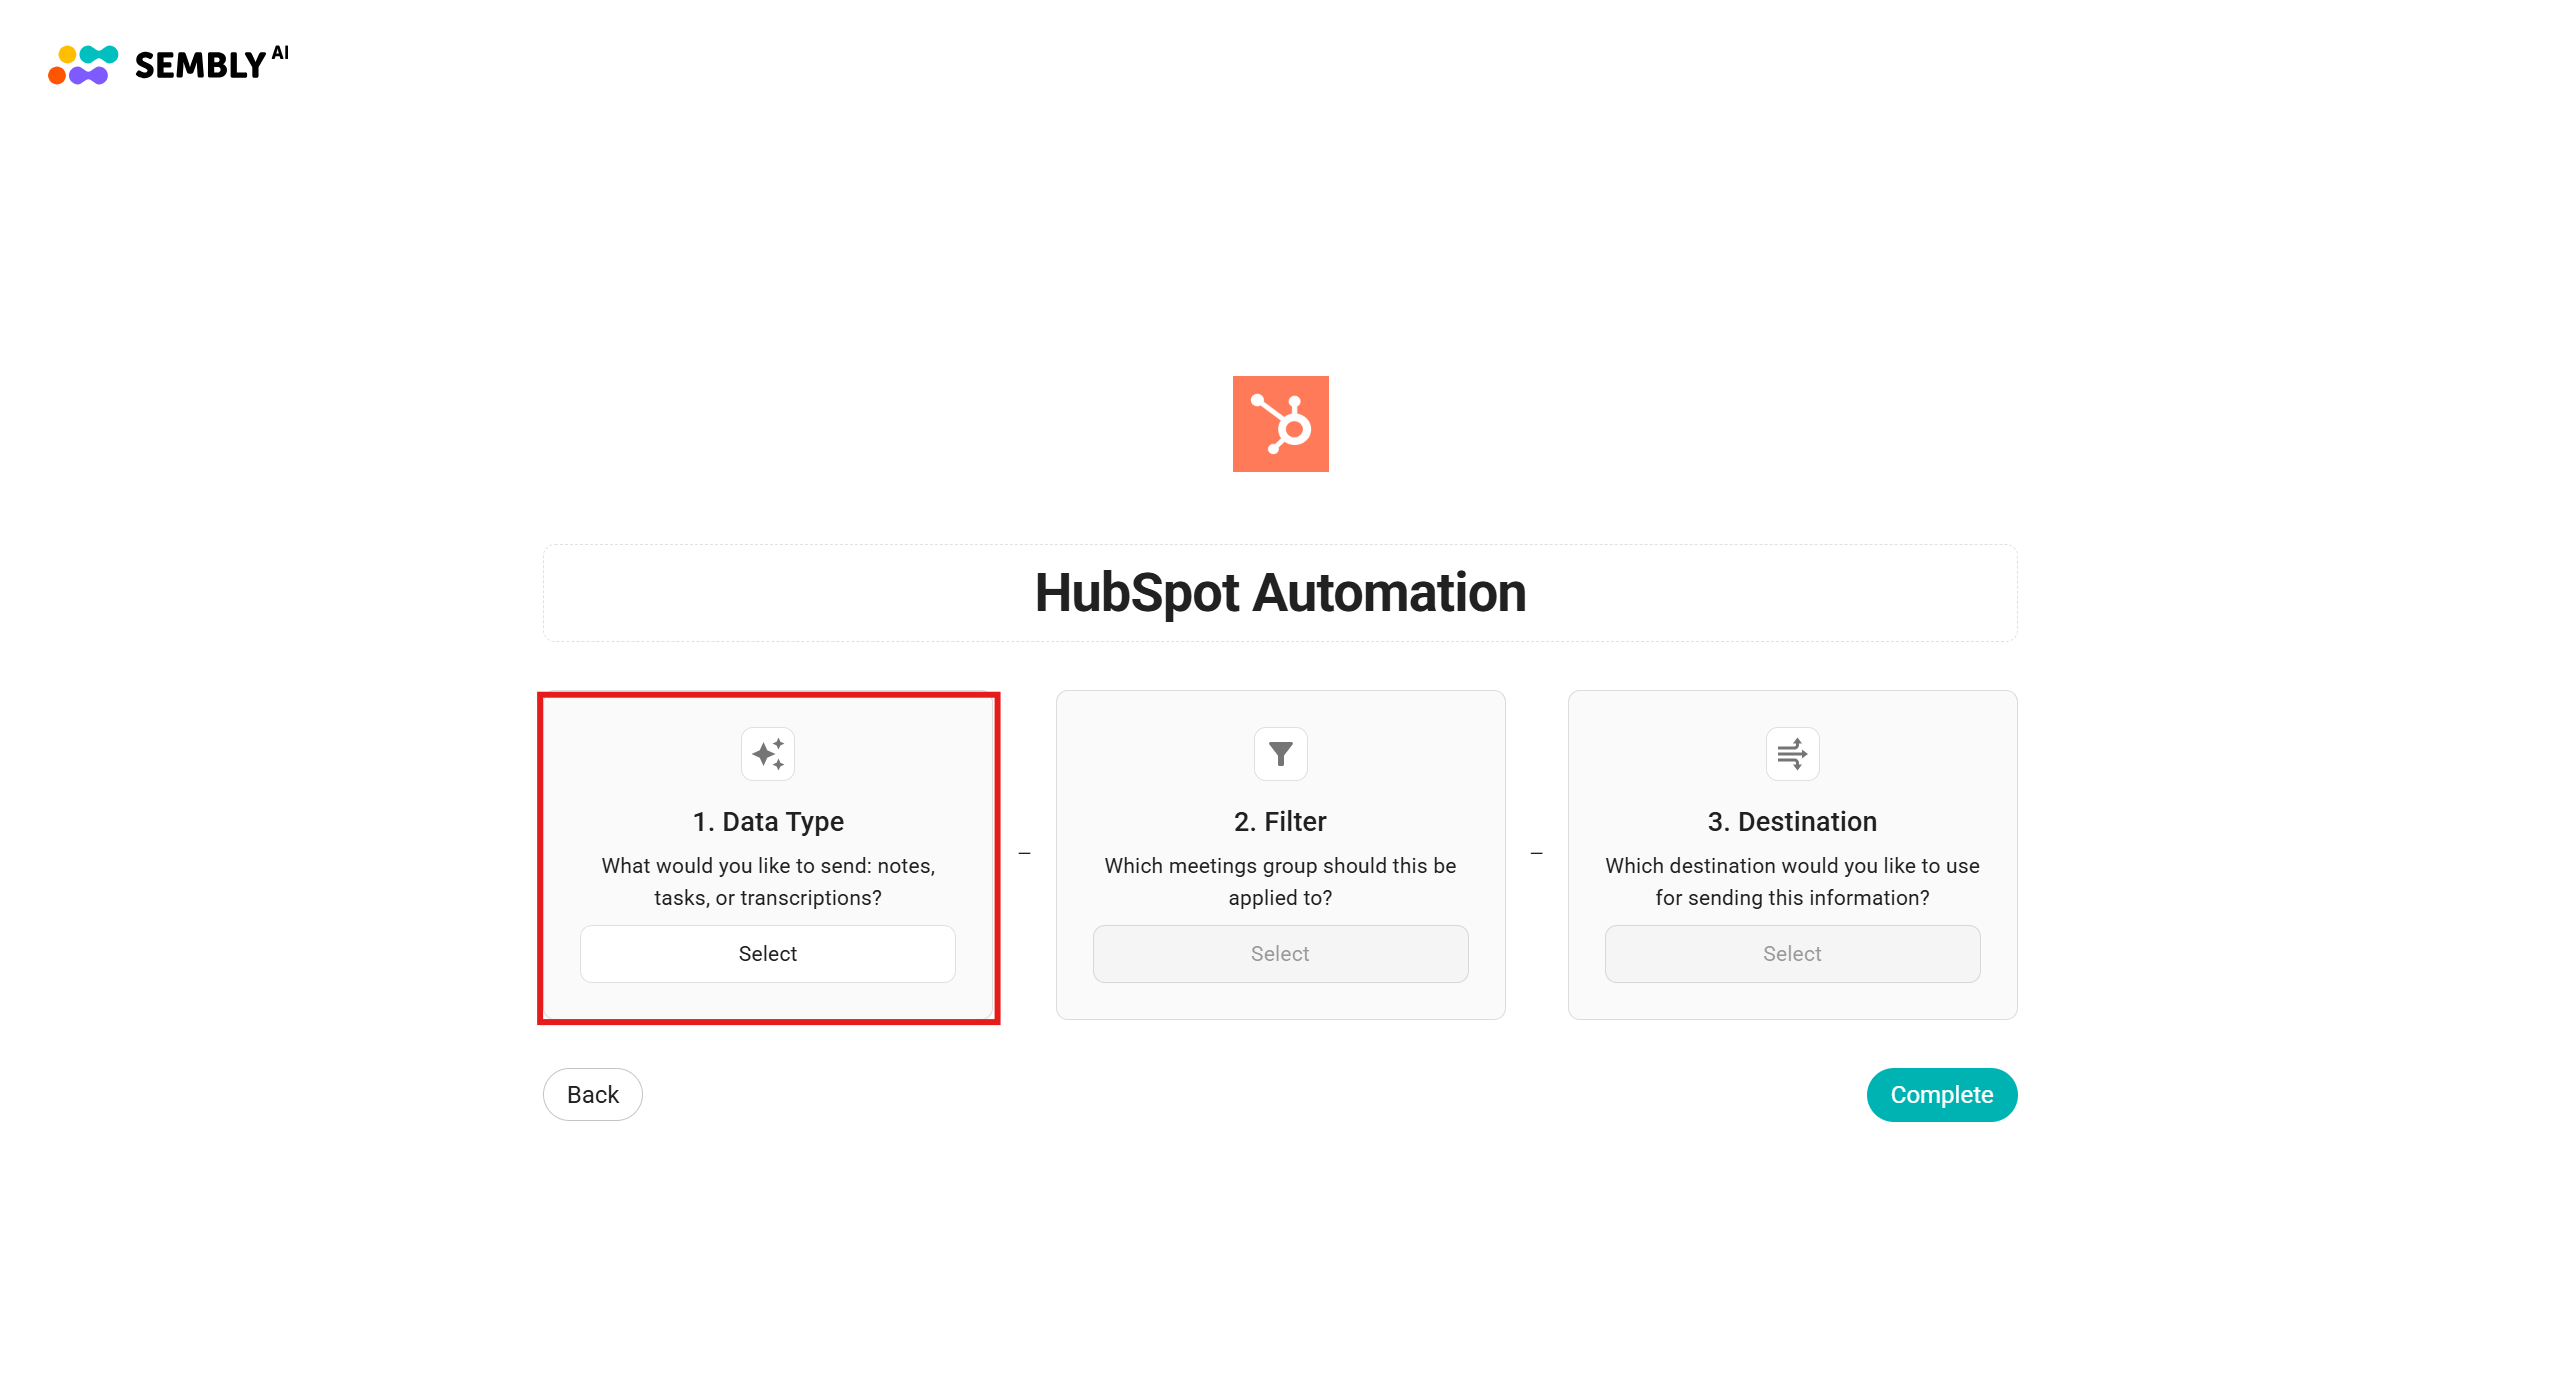Edit the HubSpot Automation title field
Image resolution: width=2559 pixels, height=1392 pixels.
coord(1280,593)
